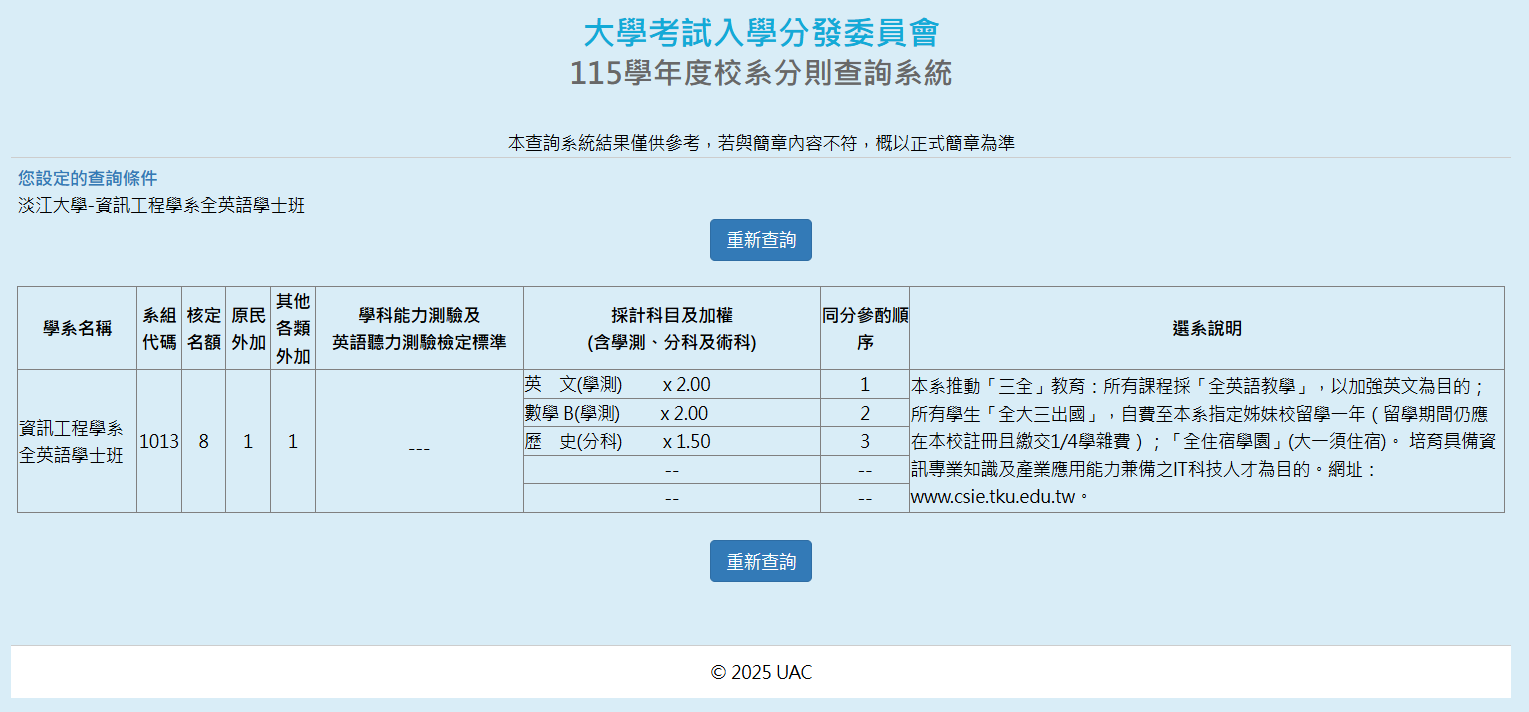Click the 同分參酌順序 column header

(x=865, y=328)
